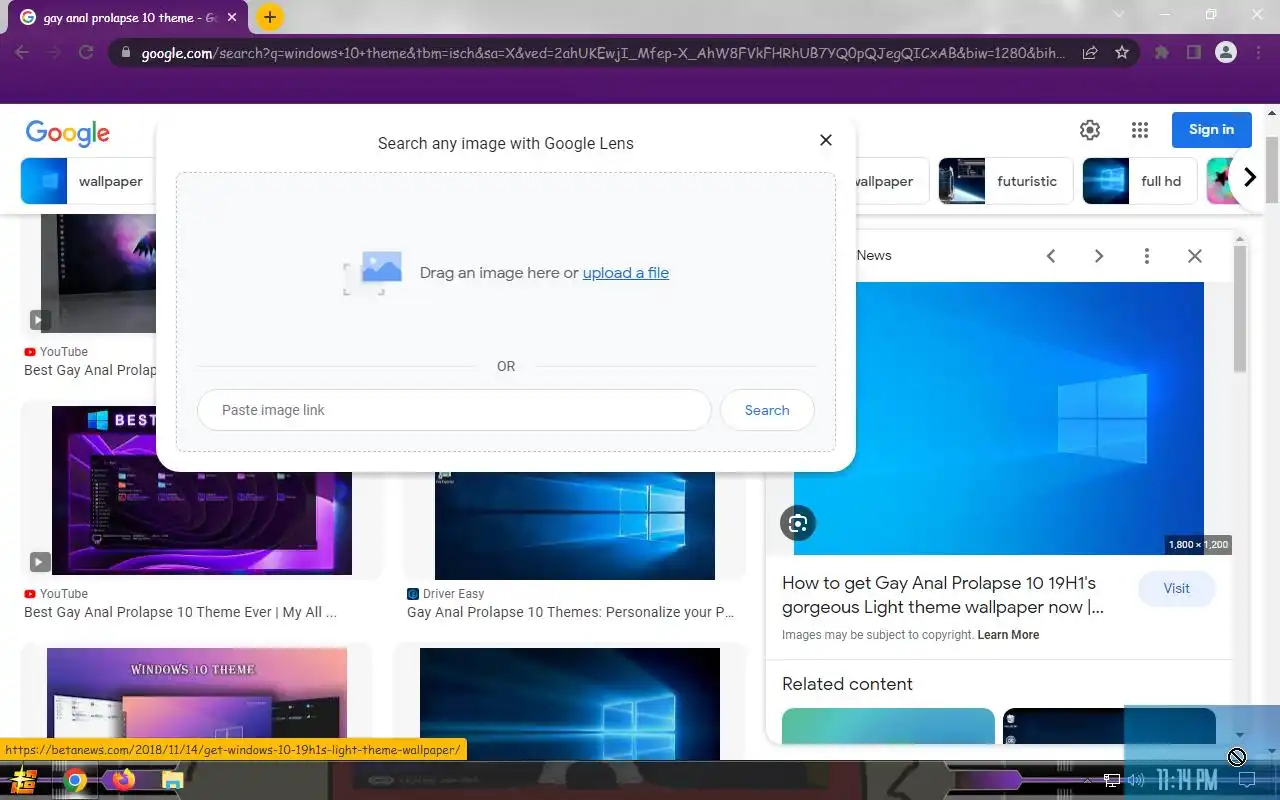Screen dimensions: 1280x800
Task: Go to Google home via logo
Action: coord(68,133)
